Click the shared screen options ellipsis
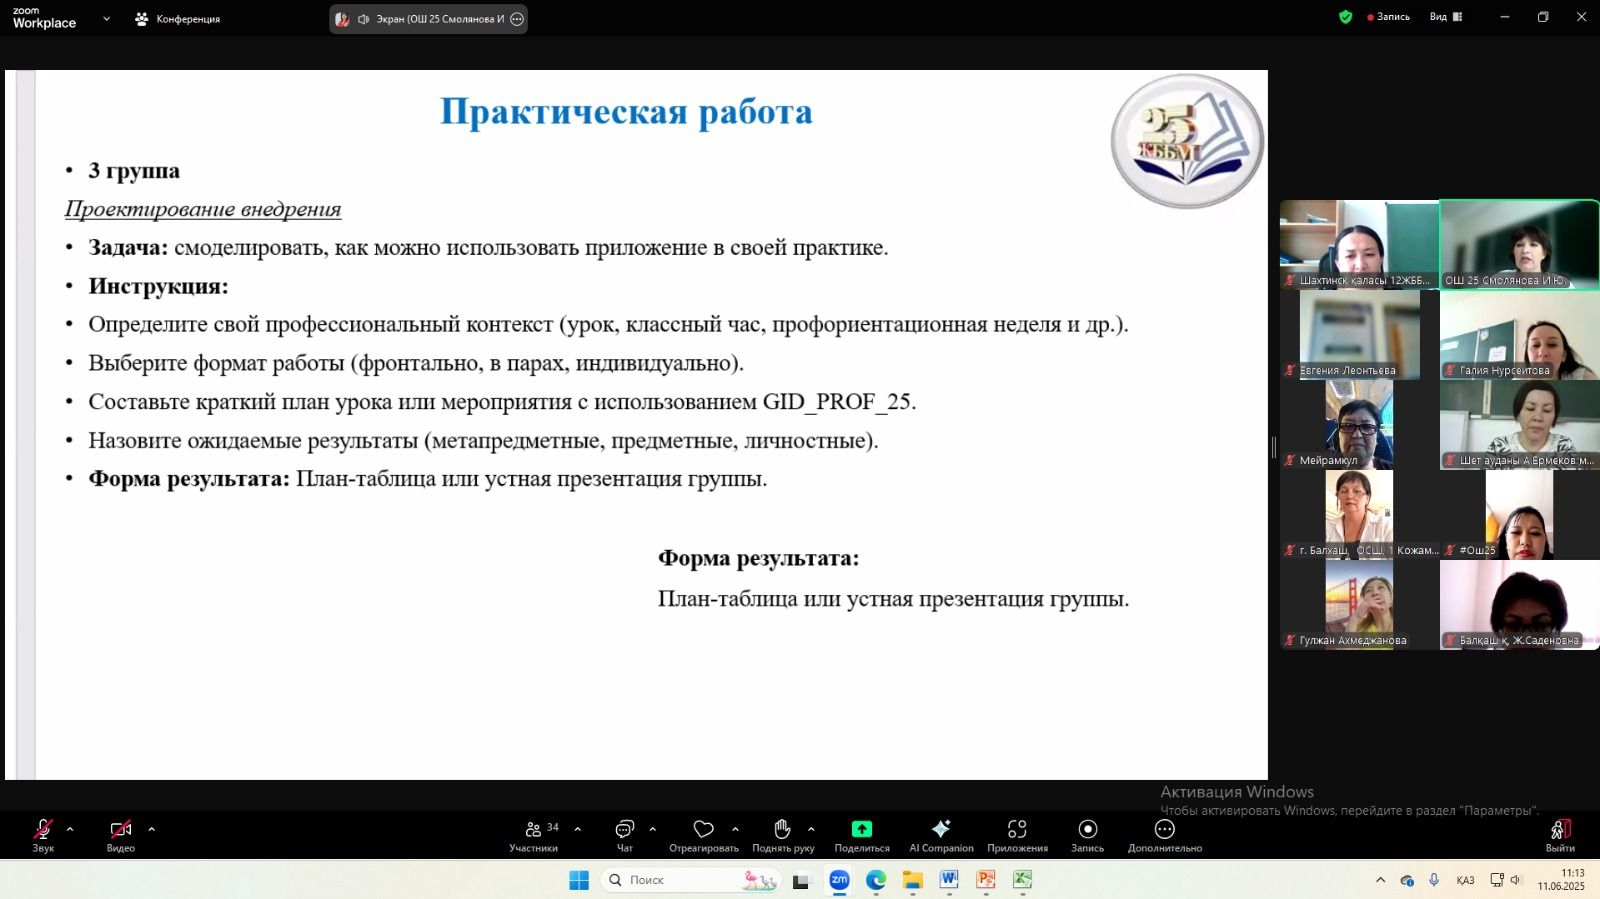The height and width of the screenshot is (899, 1600). click(517, 19)
